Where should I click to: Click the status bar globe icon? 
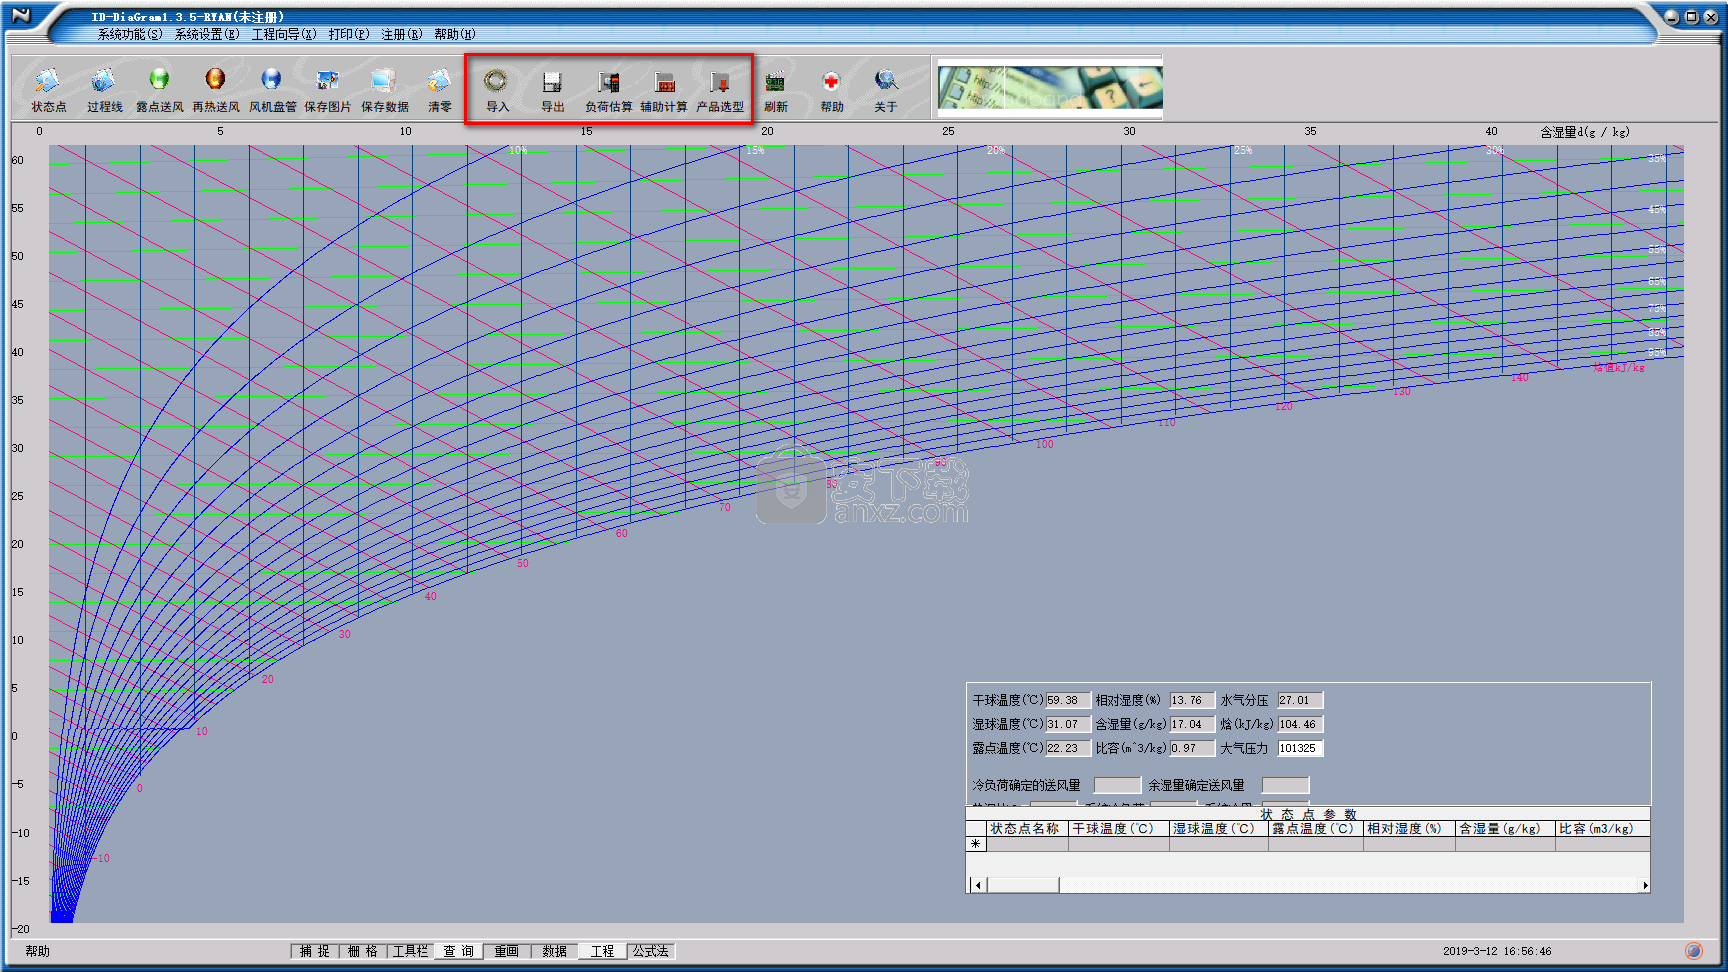click(x=1693, y=951)
